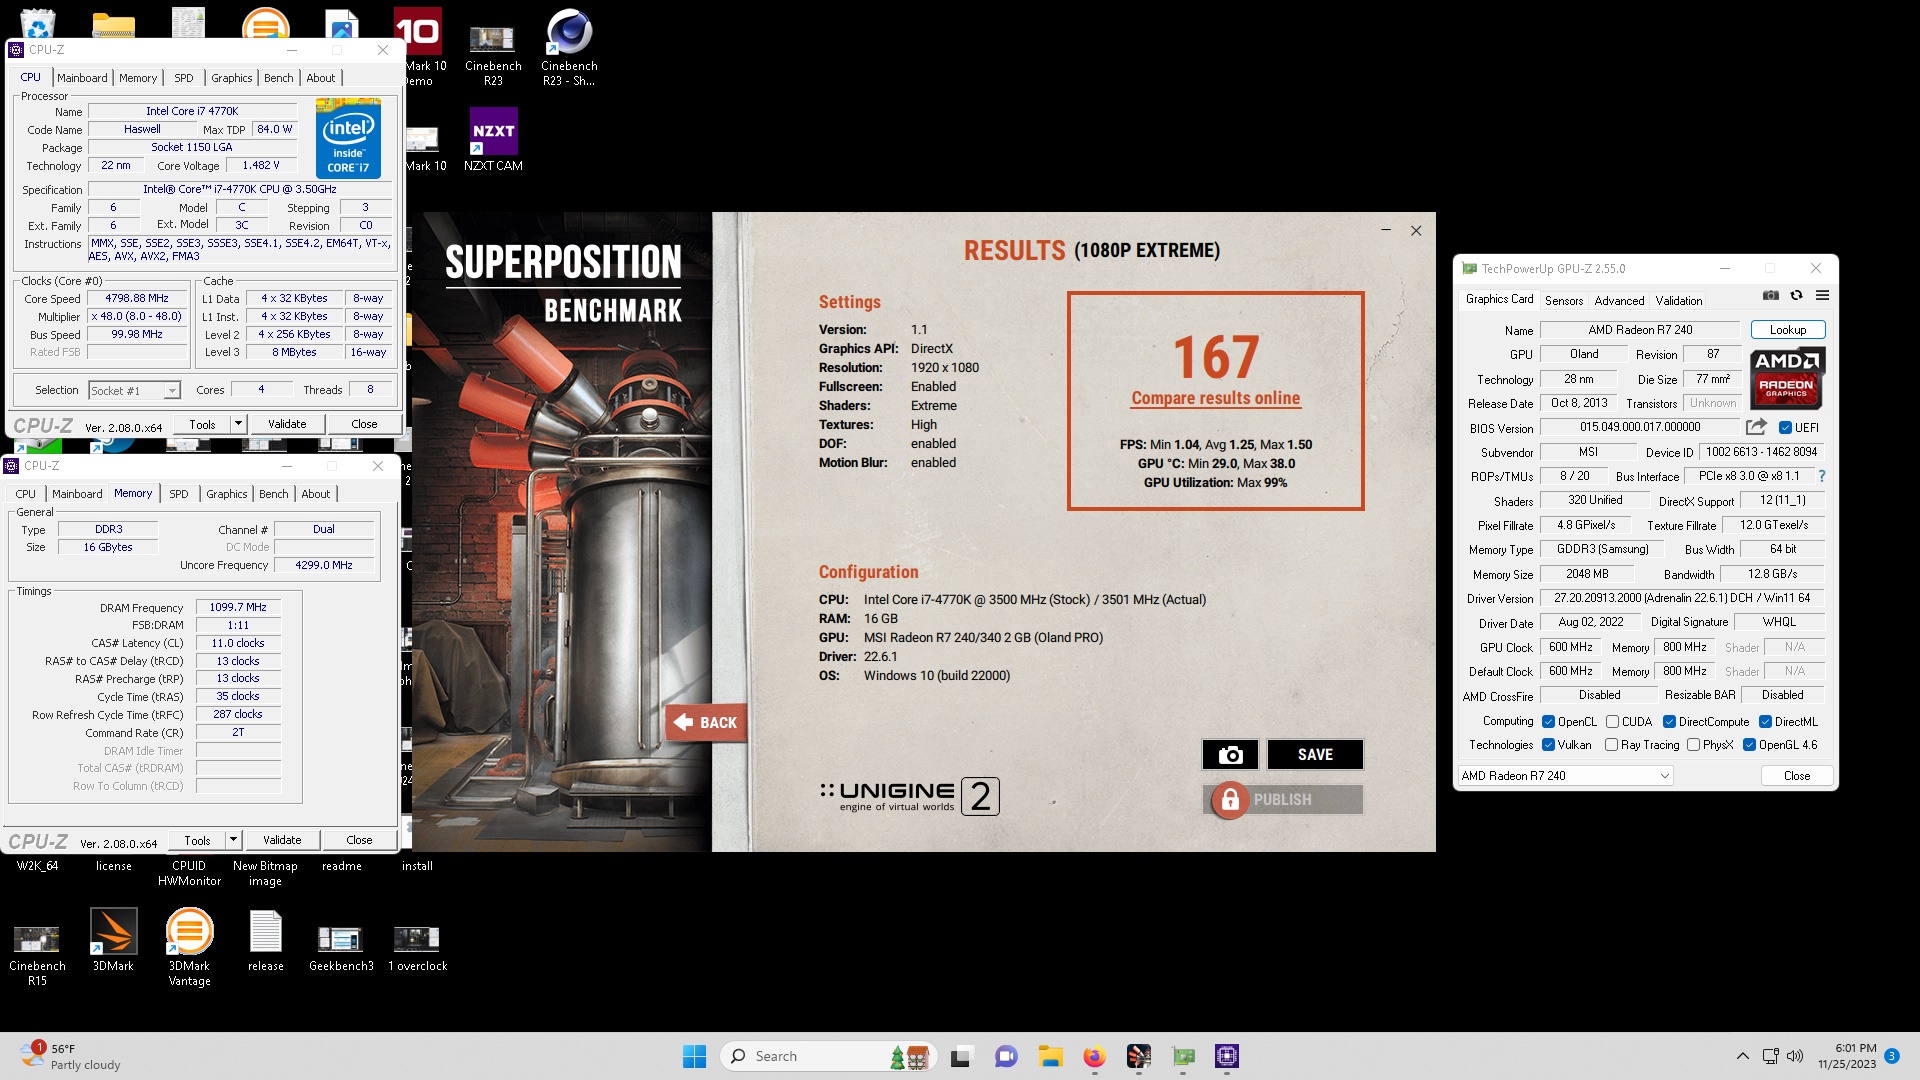The height and width of the screenshot is (1080, 1920).
Task: Switch to Mainboard tab in top CPU-Z
Action: (82, 78)
